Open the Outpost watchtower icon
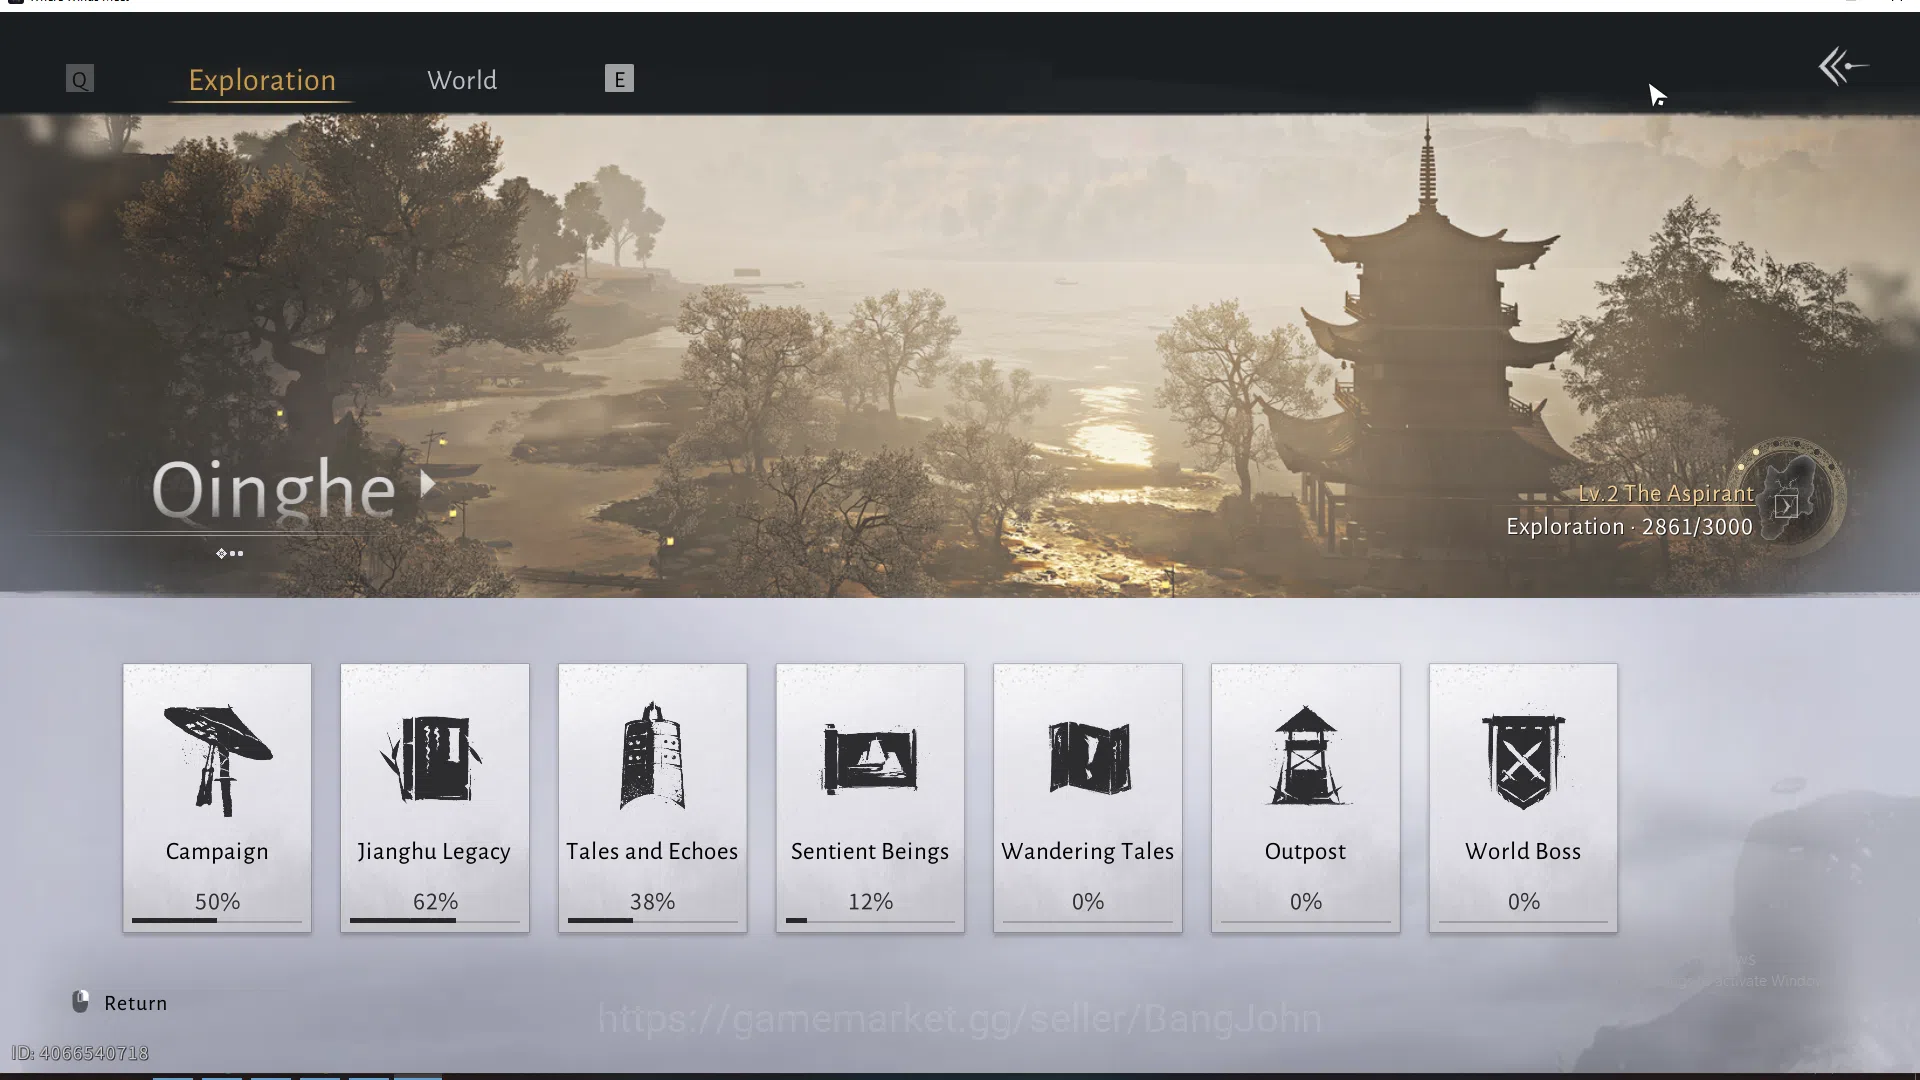The width and height of the screenshot is (1920, 1080). pyautogui.click(x=1306, y=755)
